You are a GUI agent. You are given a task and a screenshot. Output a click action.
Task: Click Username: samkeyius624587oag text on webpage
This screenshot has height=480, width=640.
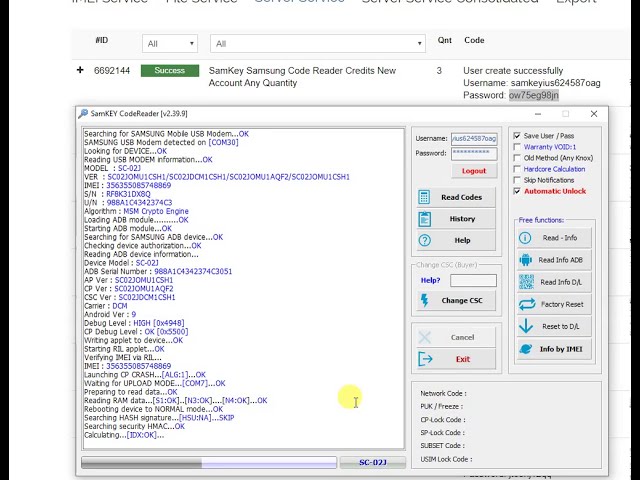tap(531, 83)
